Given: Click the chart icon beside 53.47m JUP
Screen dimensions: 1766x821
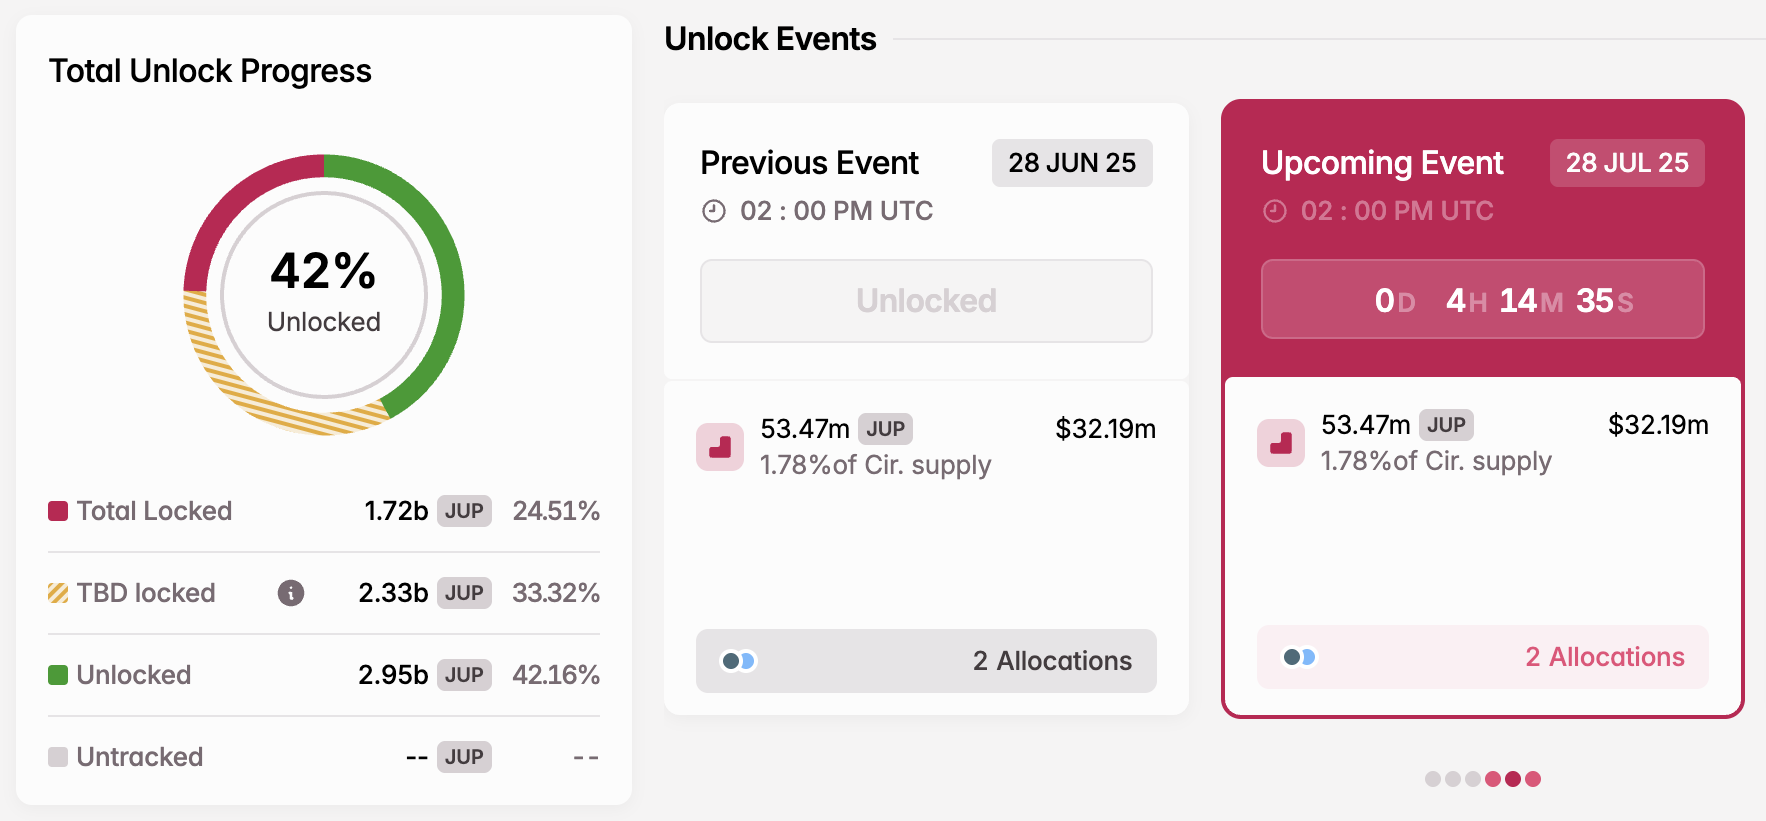Looking at the screenshot, I should [720, 447].
